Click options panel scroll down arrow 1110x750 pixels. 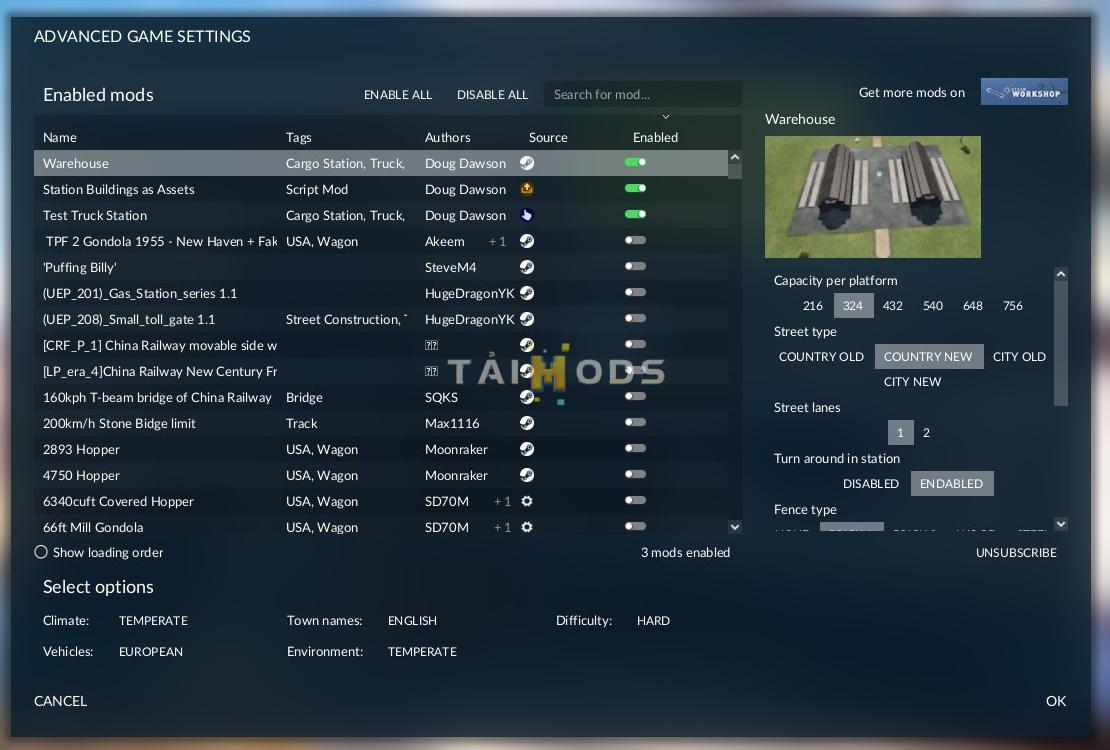[1060, 524]
